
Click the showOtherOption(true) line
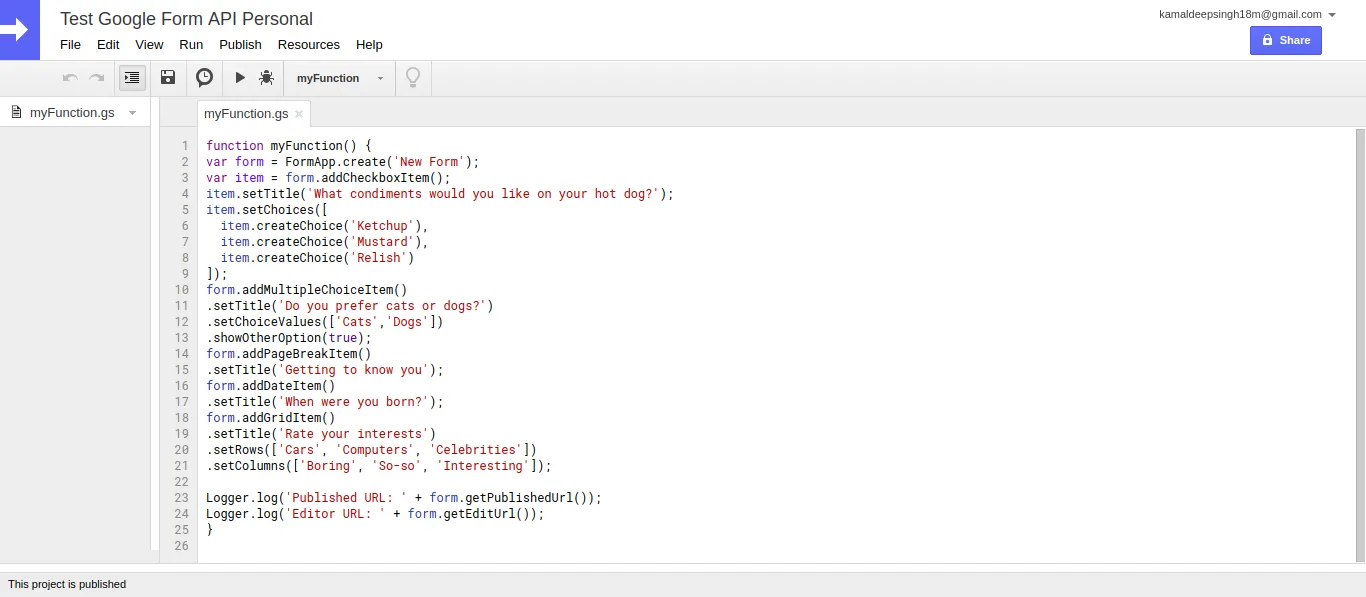(289, 338)
